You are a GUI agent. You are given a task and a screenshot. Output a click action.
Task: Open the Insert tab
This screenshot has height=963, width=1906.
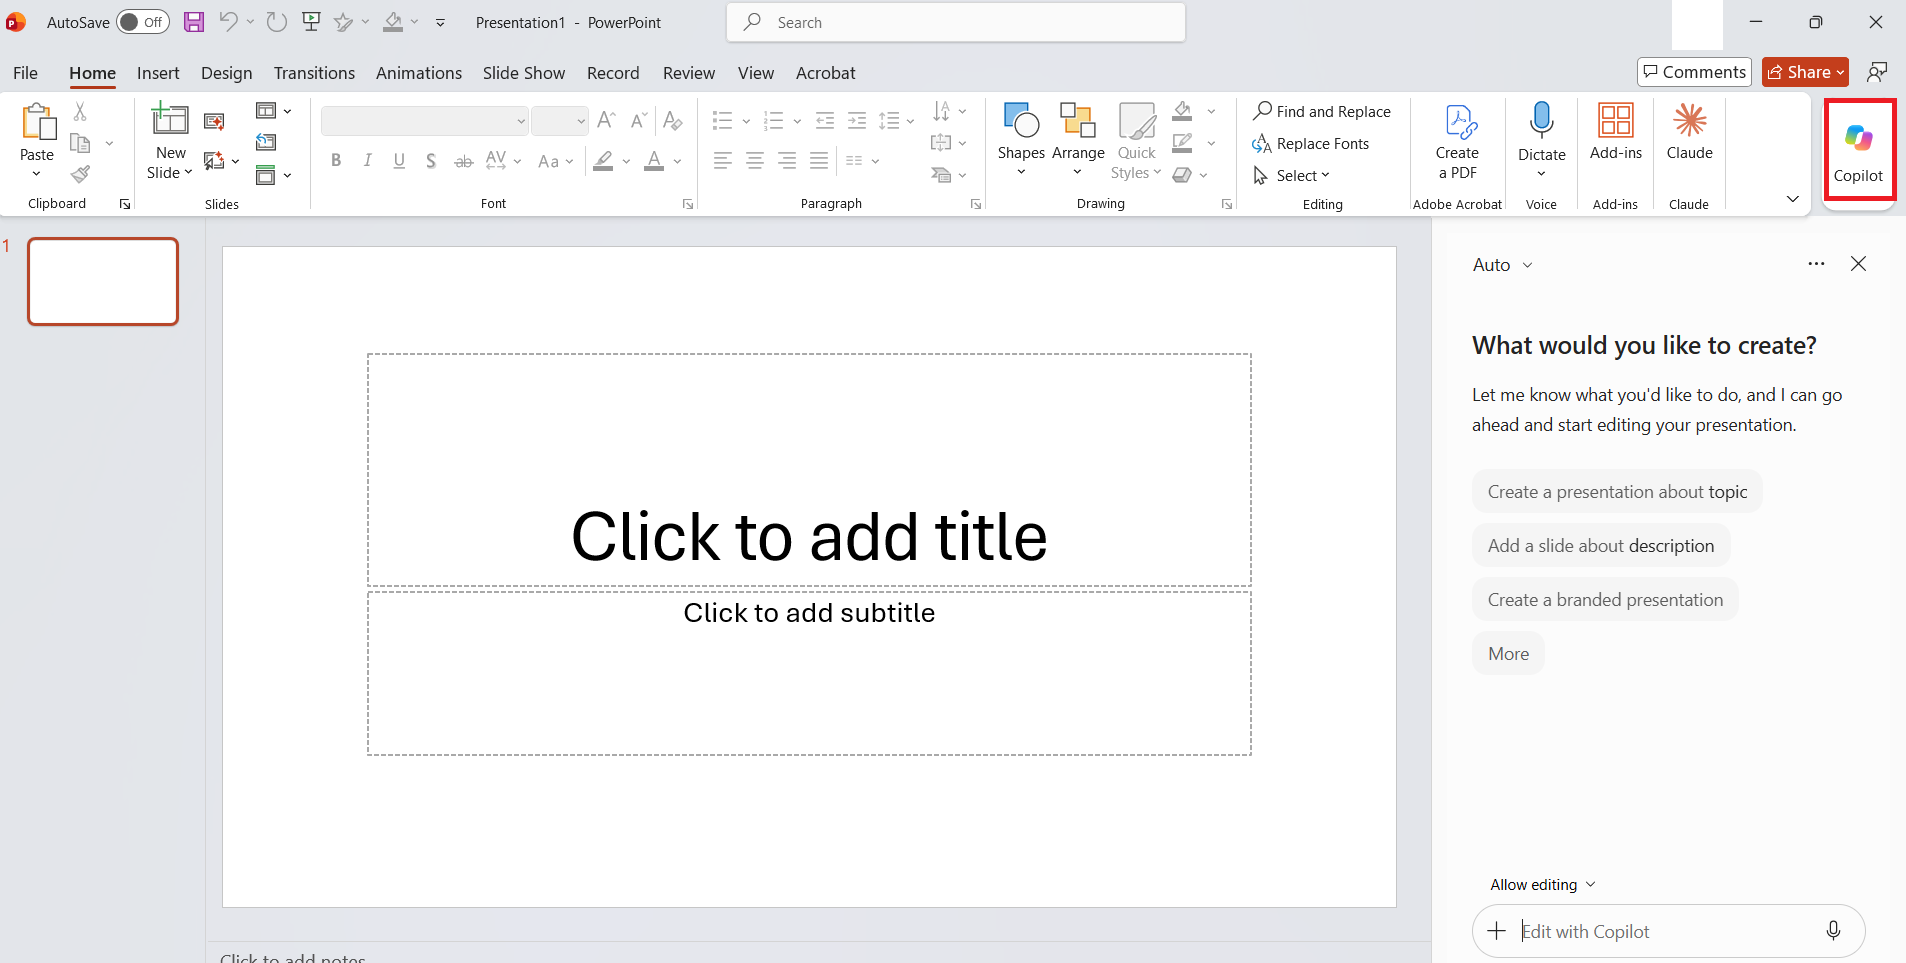tap(158, 73)
